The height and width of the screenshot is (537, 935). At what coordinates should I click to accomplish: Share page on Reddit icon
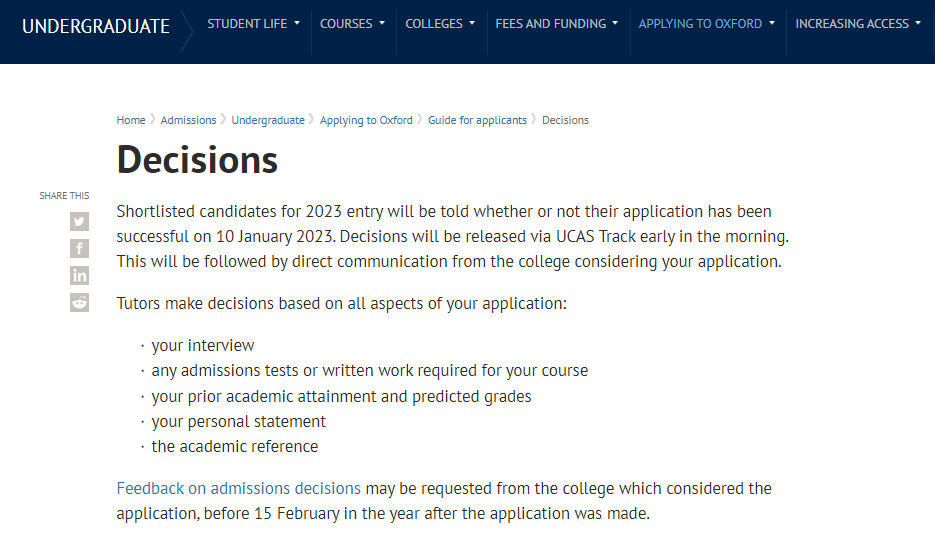(x=79, y=302)
